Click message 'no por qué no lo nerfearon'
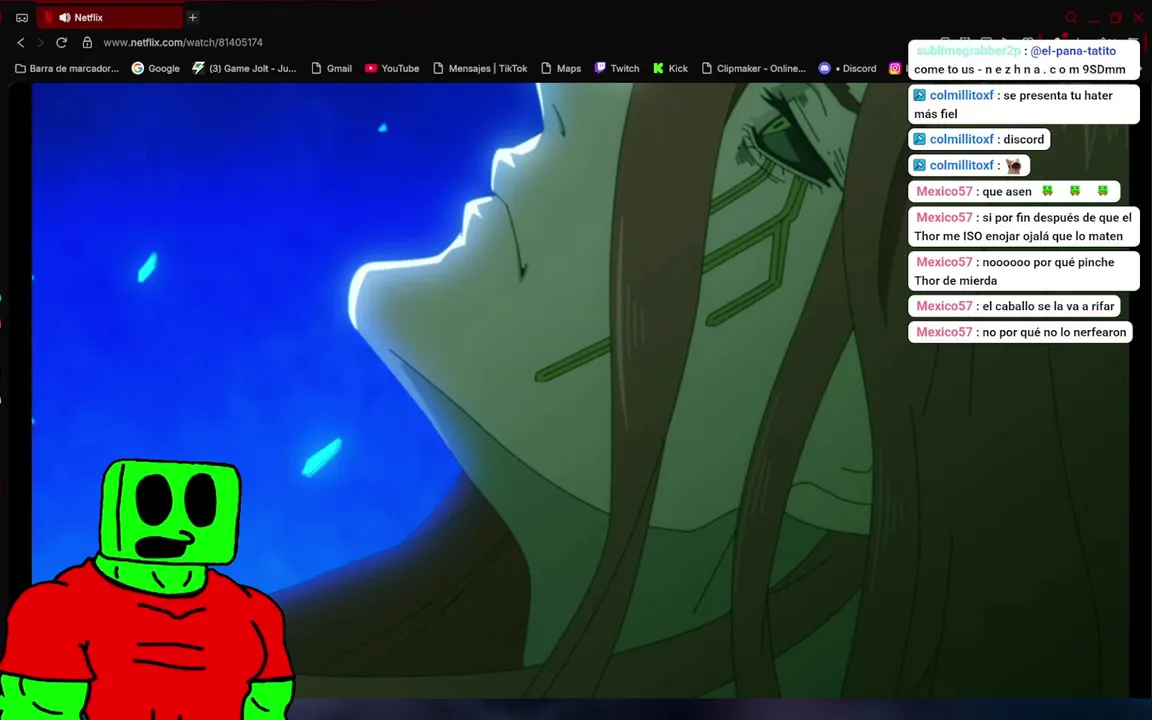Screen dimensions: 1152x720 click(1020, 332)
